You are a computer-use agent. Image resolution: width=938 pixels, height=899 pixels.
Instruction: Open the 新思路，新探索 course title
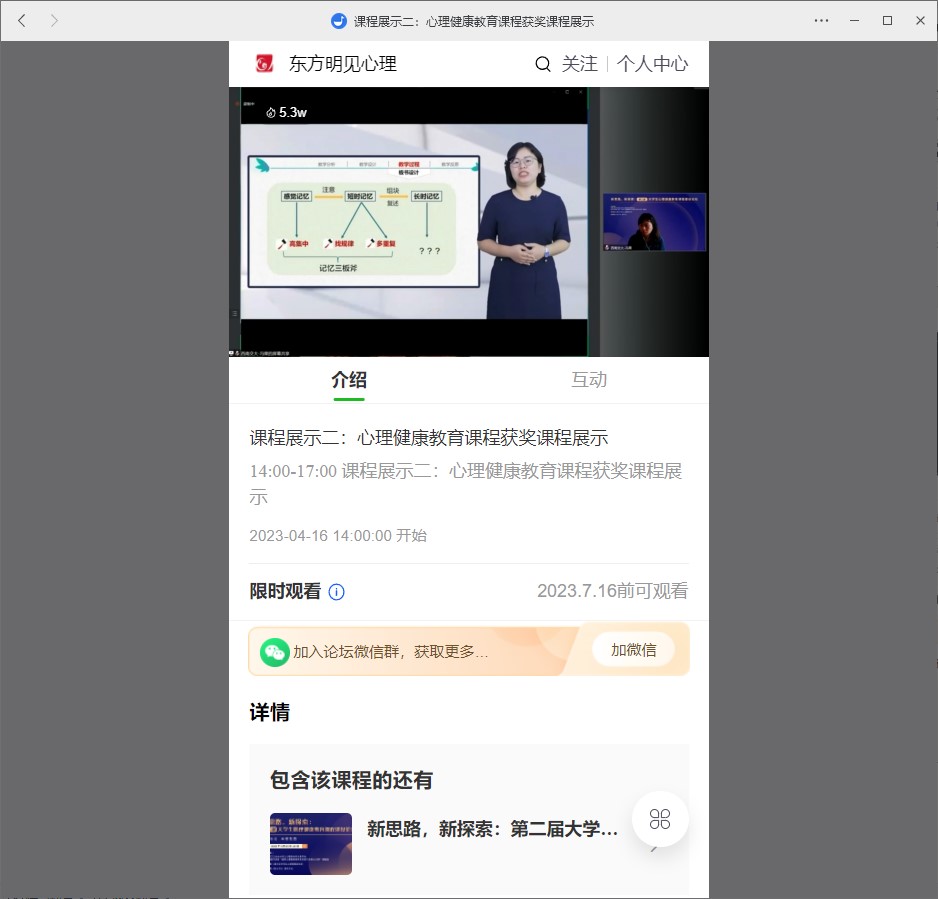(492, 829)
